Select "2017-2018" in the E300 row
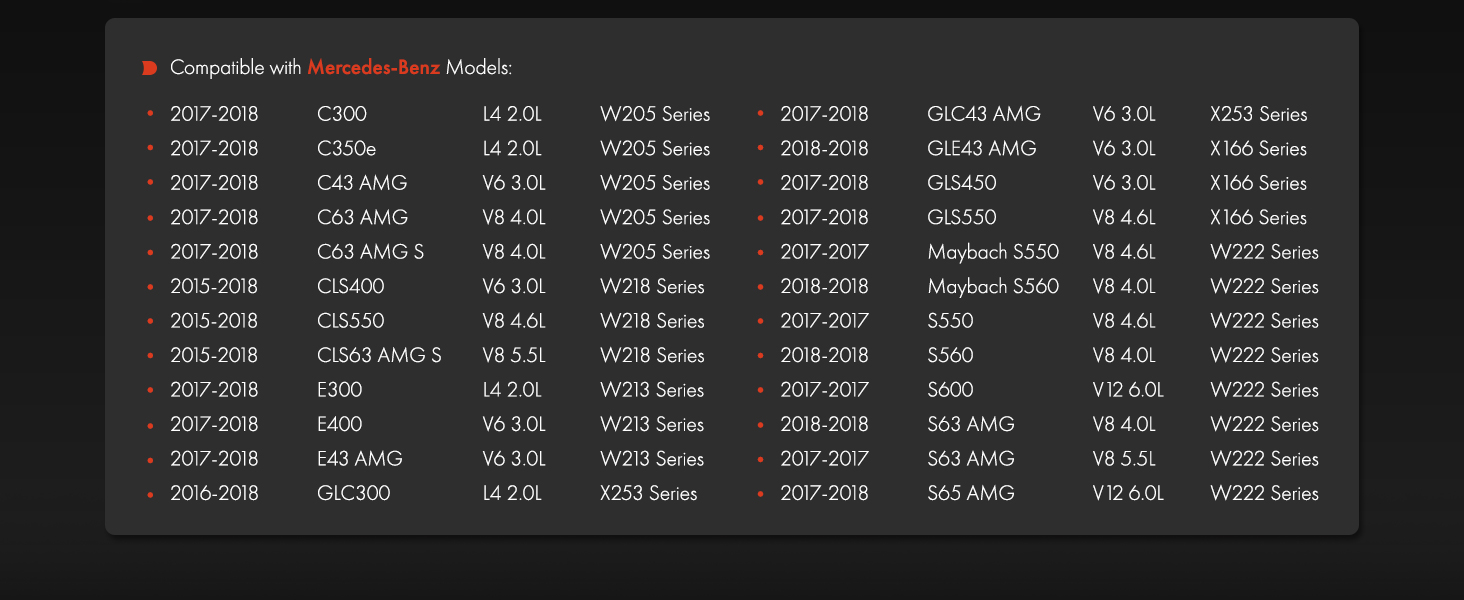The height and width of the screenshot is (600, 1464). [x=214, y=390]
